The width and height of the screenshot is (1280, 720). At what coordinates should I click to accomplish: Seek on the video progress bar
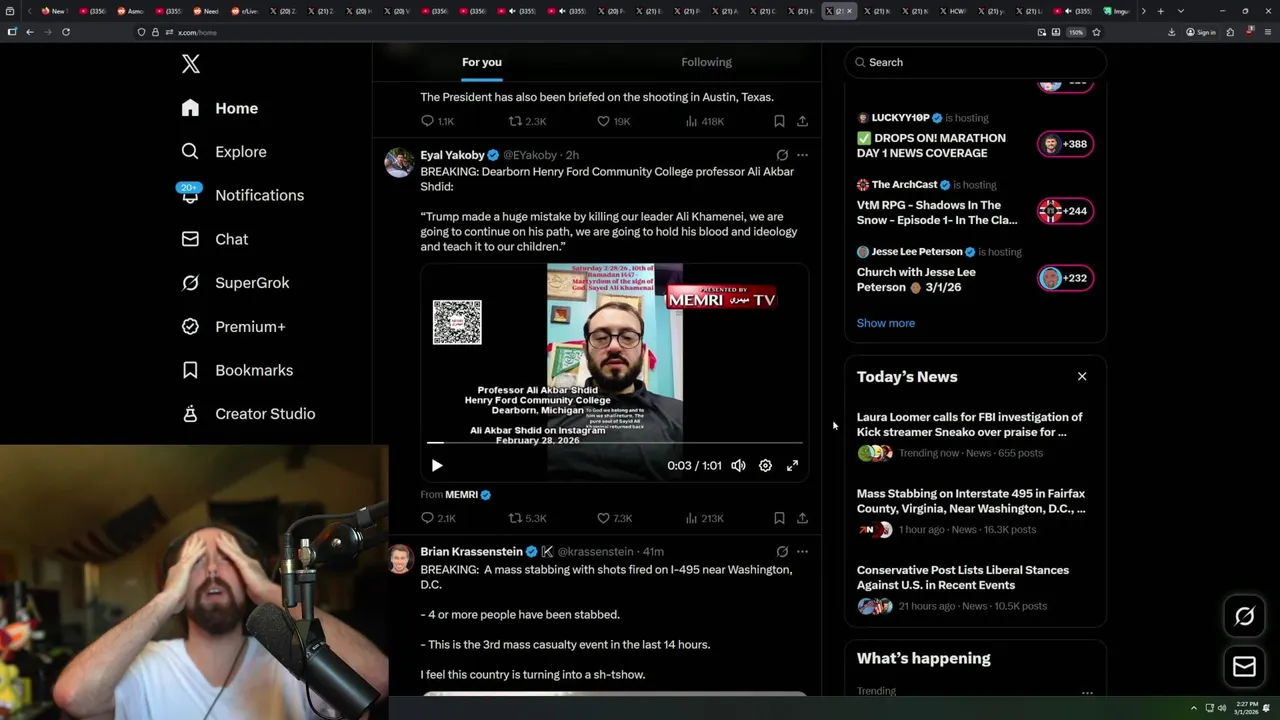(x=615, y=442)
